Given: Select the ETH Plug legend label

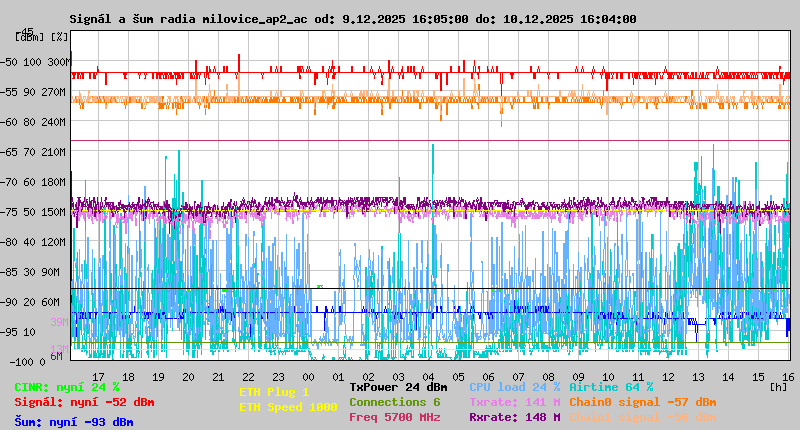Looking at the screenshot, I should tap(274, 392).
